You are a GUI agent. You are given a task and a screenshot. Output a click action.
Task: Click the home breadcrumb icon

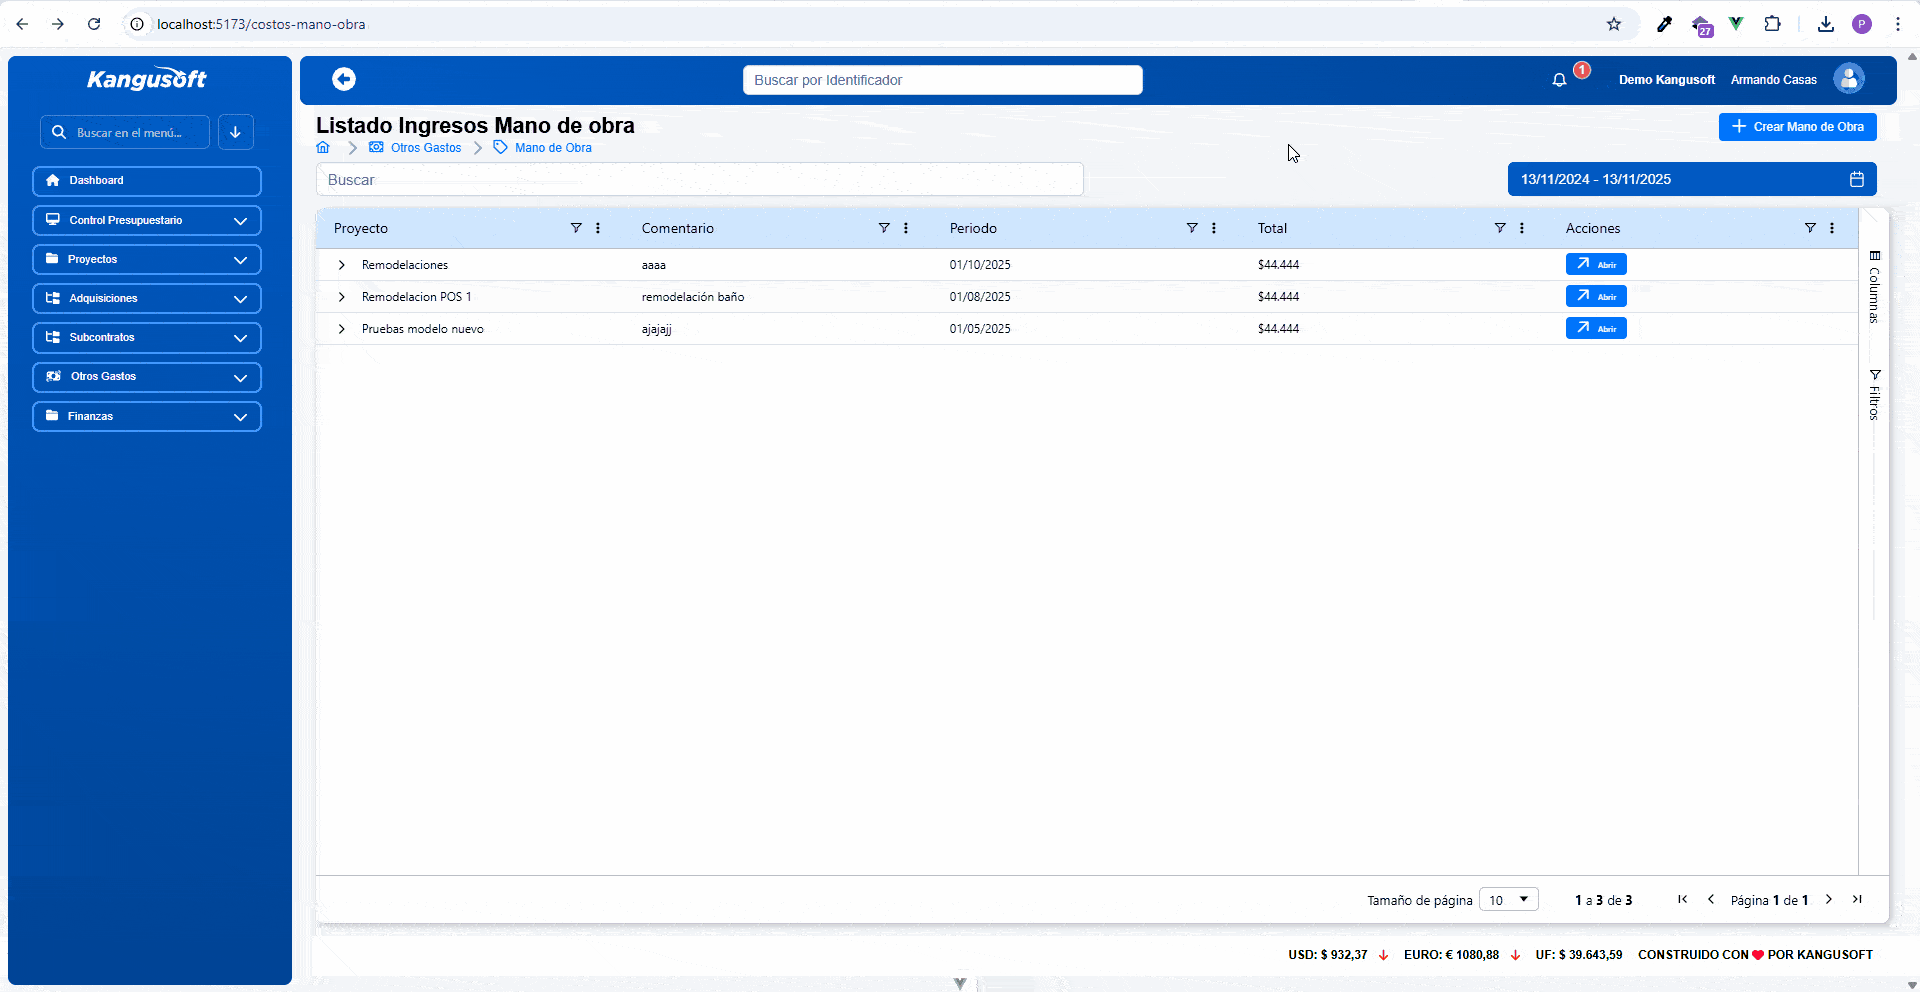pos(323,147)
